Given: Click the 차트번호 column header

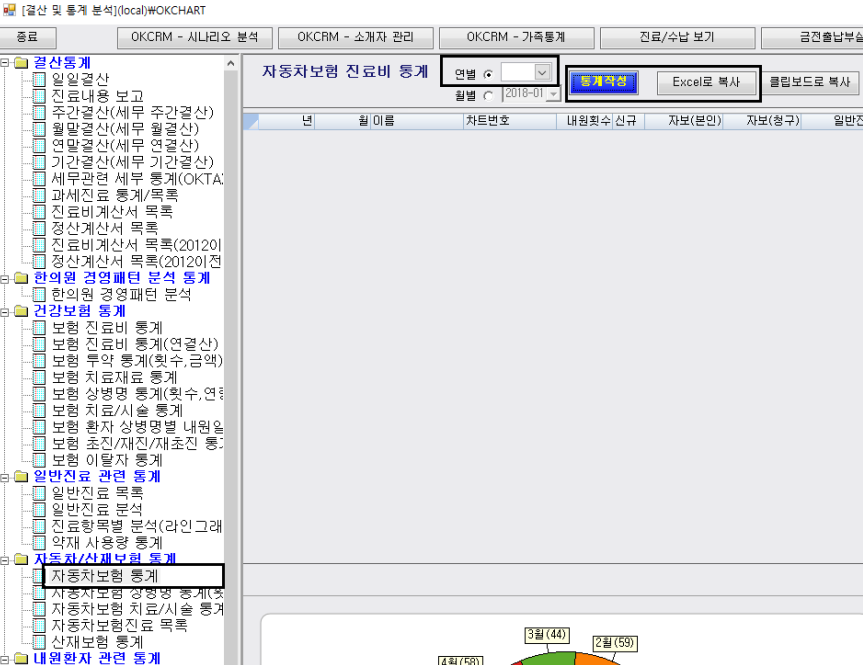Looking at the screenshot, I should click(x=510, y=121).
